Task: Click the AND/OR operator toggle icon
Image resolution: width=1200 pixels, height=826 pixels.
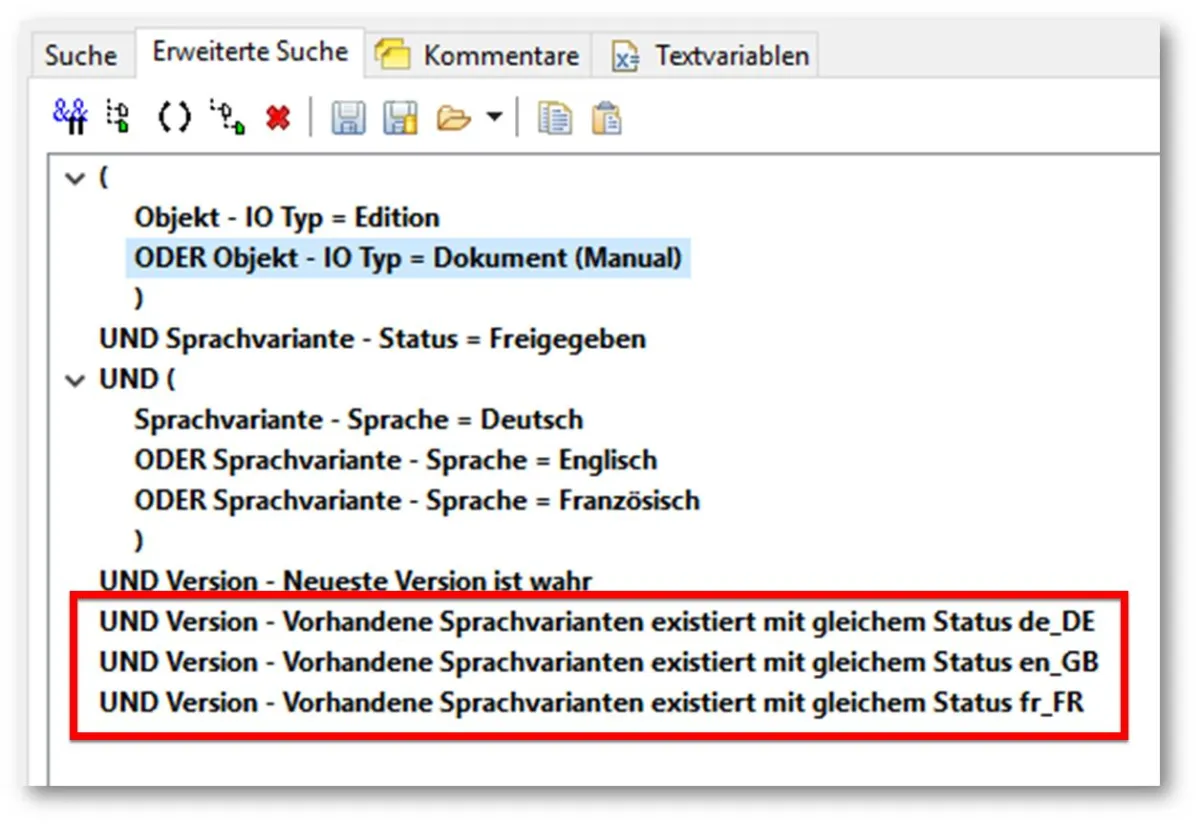Action: coord(70,117)
